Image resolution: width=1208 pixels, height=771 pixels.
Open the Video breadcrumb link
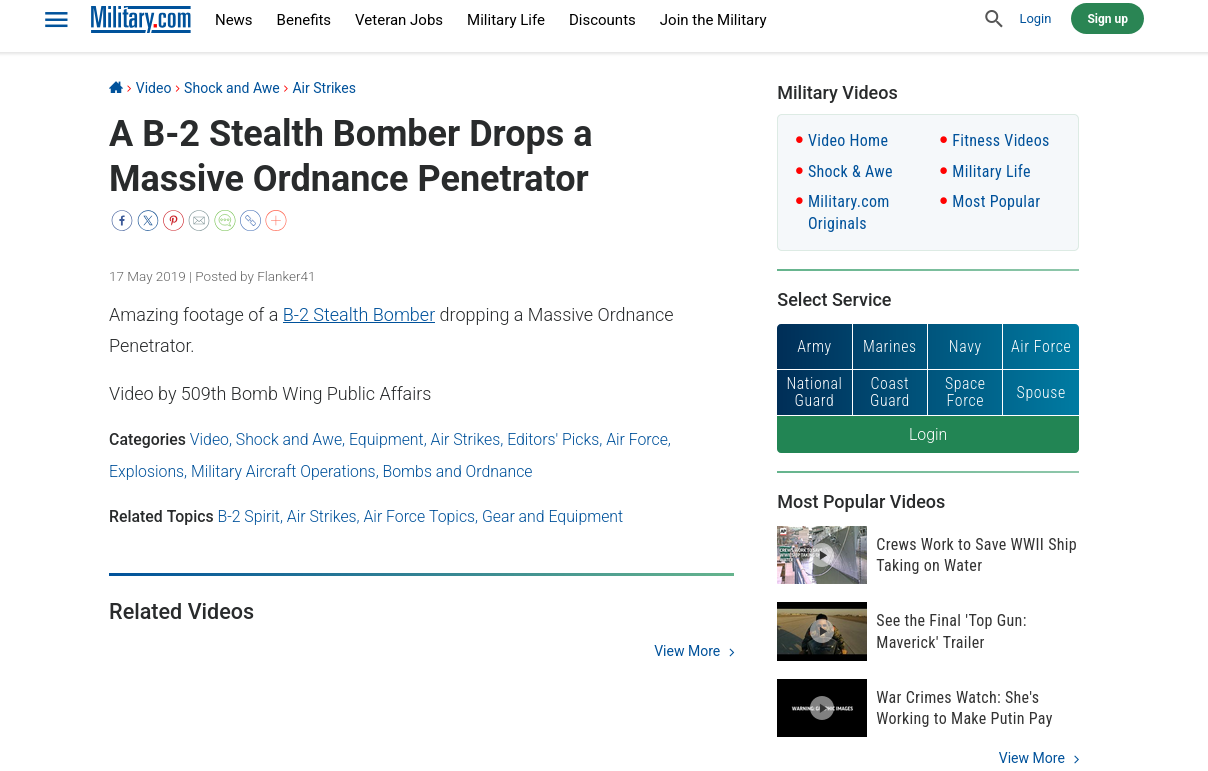(154, 88)
